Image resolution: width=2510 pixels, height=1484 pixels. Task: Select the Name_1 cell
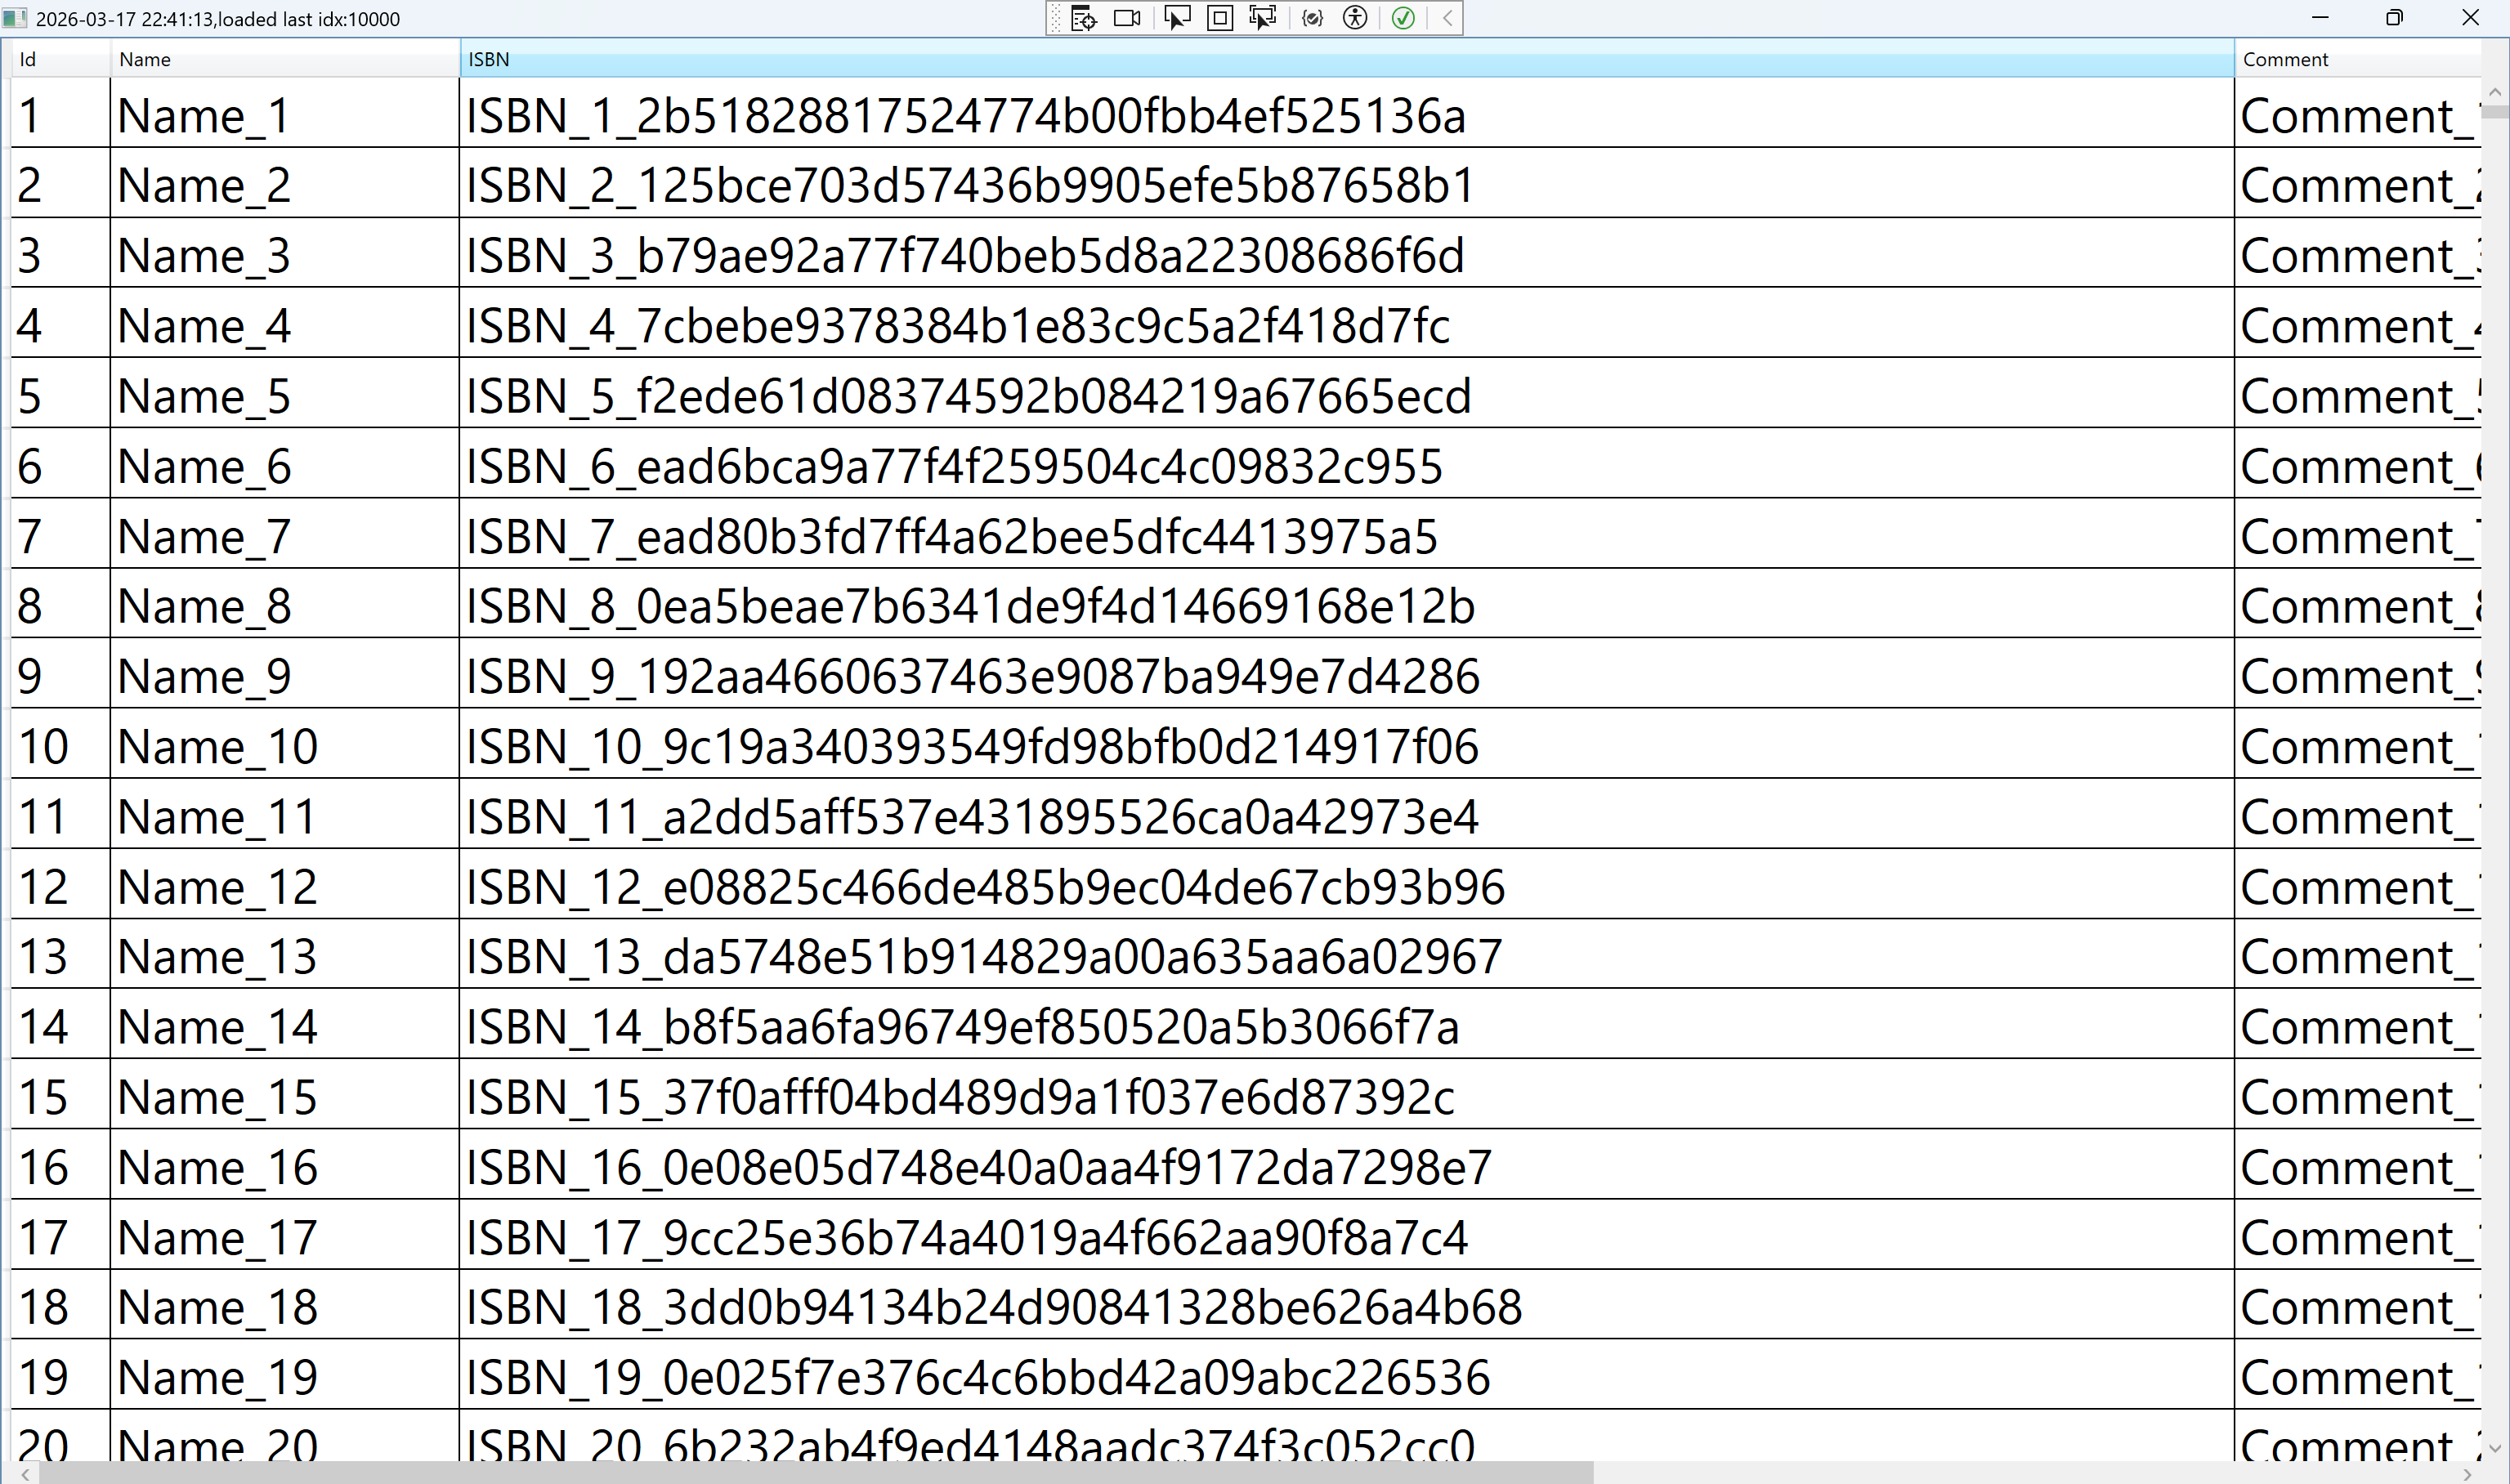pyautogui.click(x=285, y=113)
